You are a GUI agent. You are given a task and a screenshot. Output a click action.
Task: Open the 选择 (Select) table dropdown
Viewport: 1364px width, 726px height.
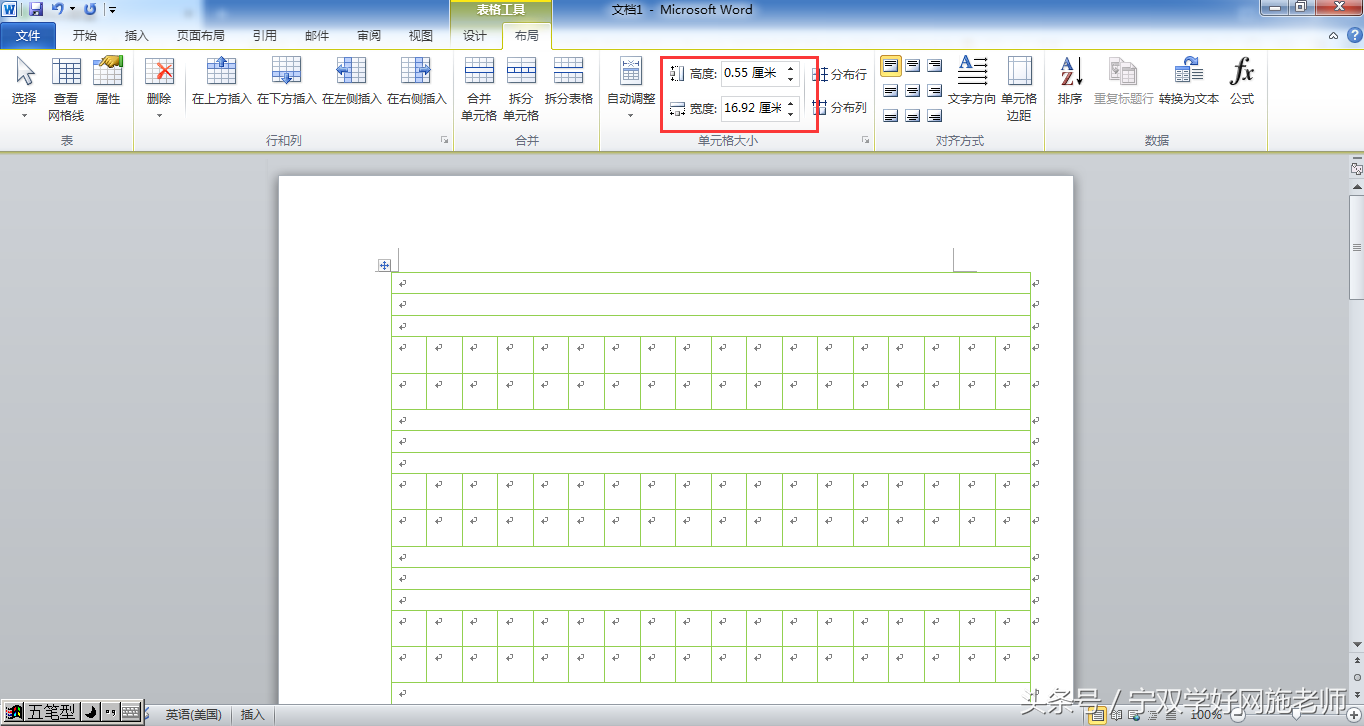coord(24,88)
